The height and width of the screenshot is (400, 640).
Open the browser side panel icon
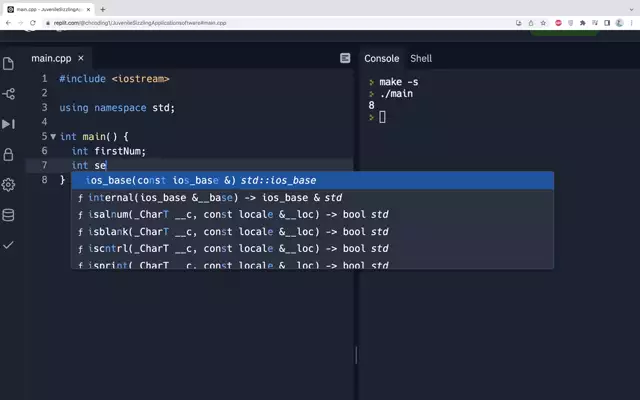pyautogui.click(x=607, y=23)
